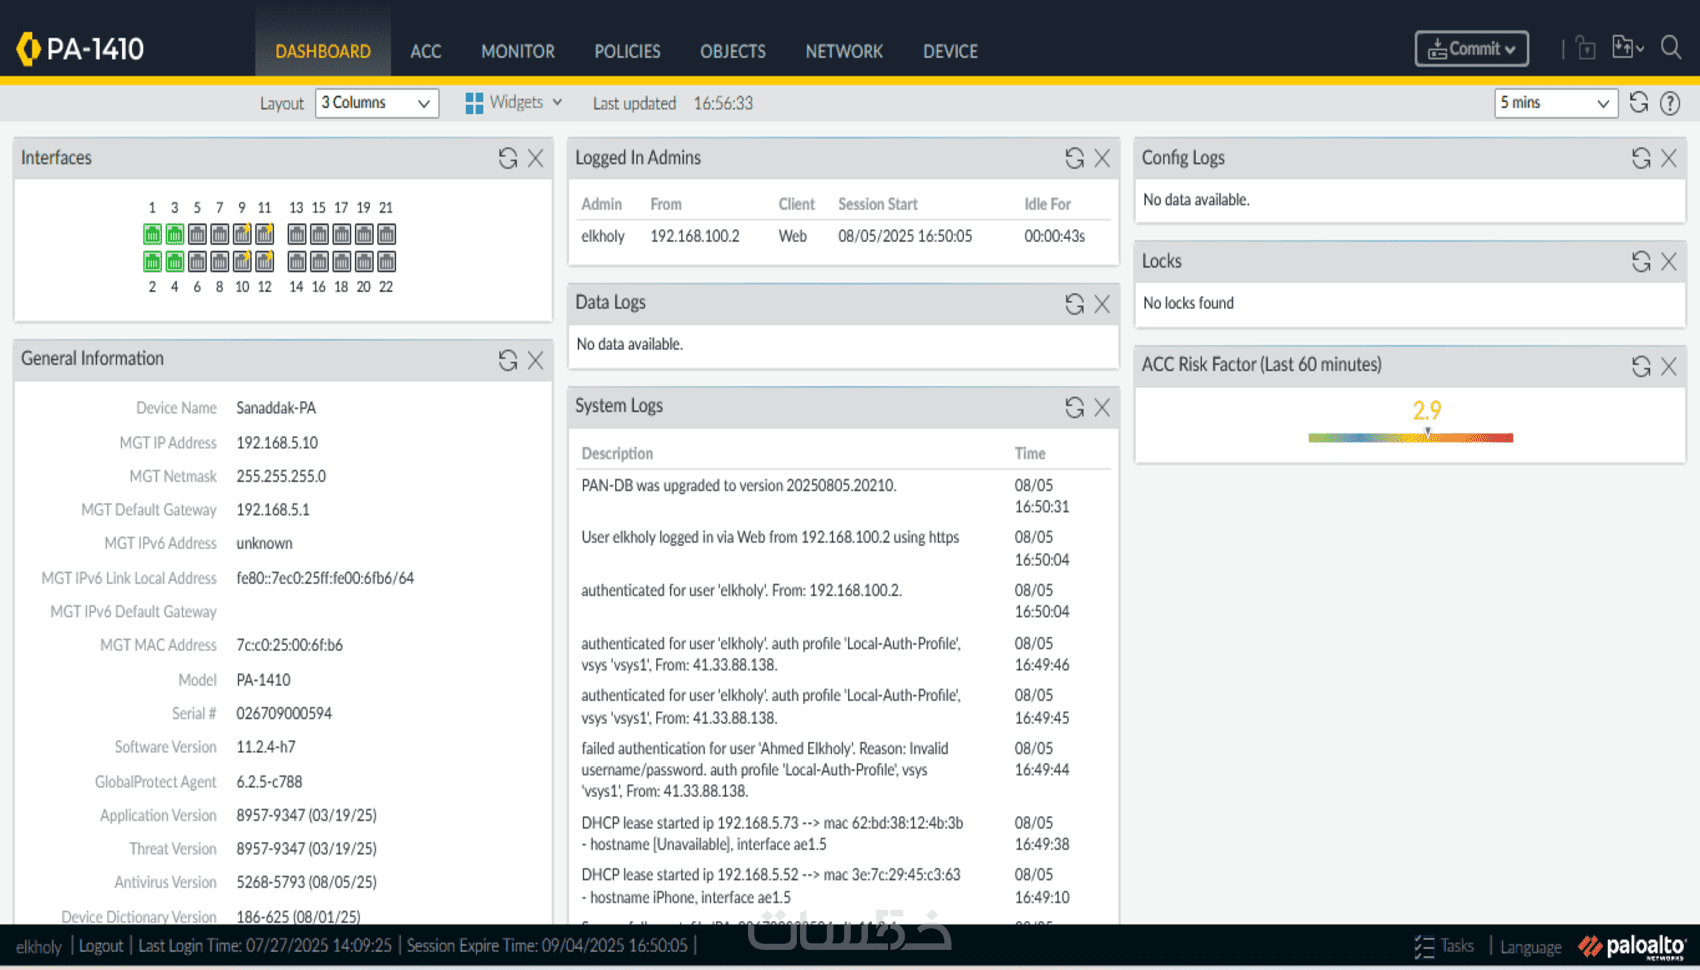Screen dimensions: 1700x970
Task: Refresh the Logged In Admins widget
Action: 1074,158
